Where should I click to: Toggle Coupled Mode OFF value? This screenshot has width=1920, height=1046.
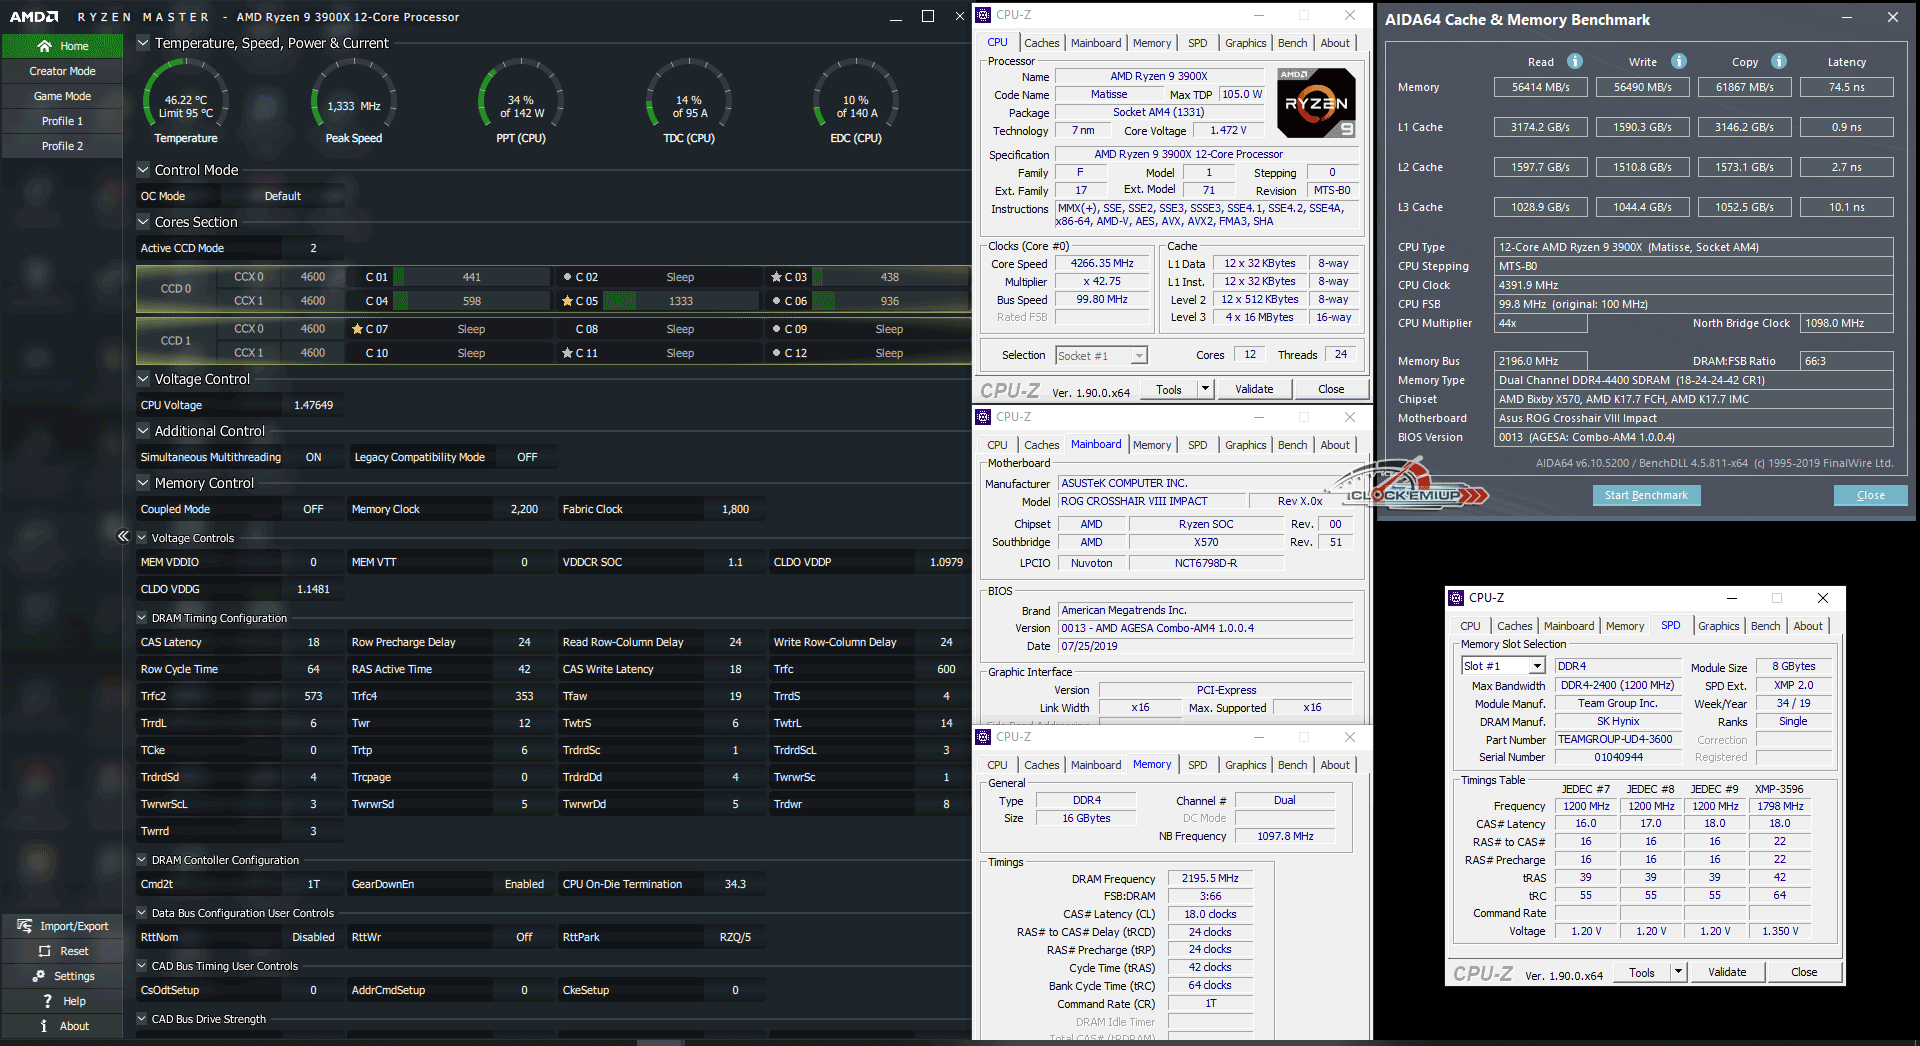(x=313, y=509)
